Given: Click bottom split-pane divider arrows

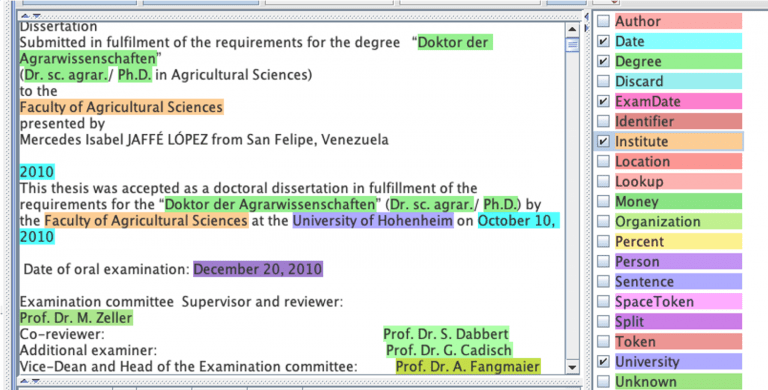Looking at the screenshot, I should 30,380.
